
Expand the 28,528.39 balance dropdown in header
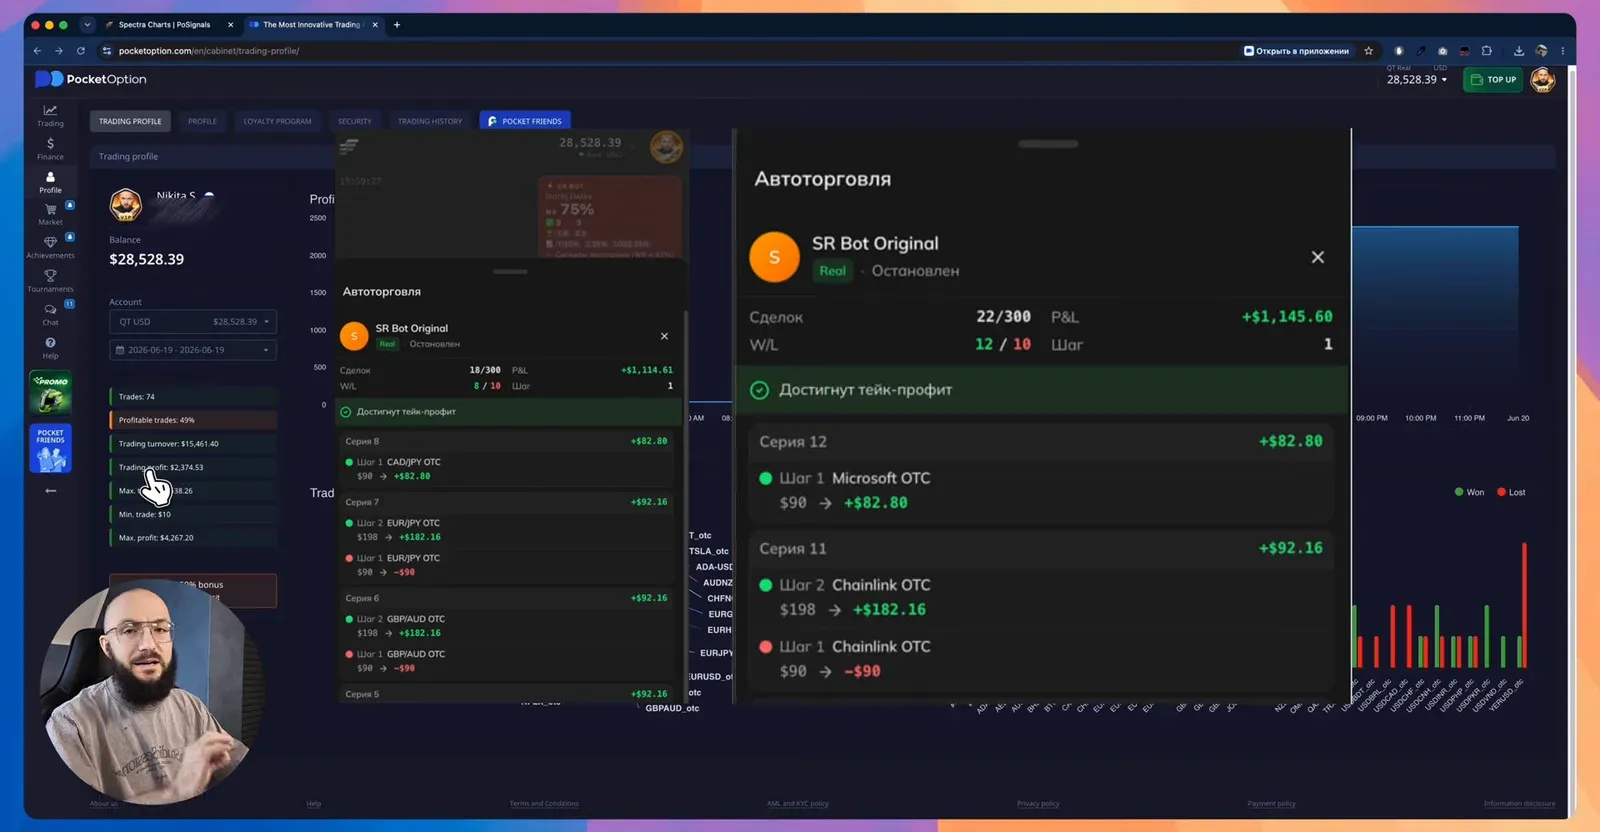[x=1416, y=80]
